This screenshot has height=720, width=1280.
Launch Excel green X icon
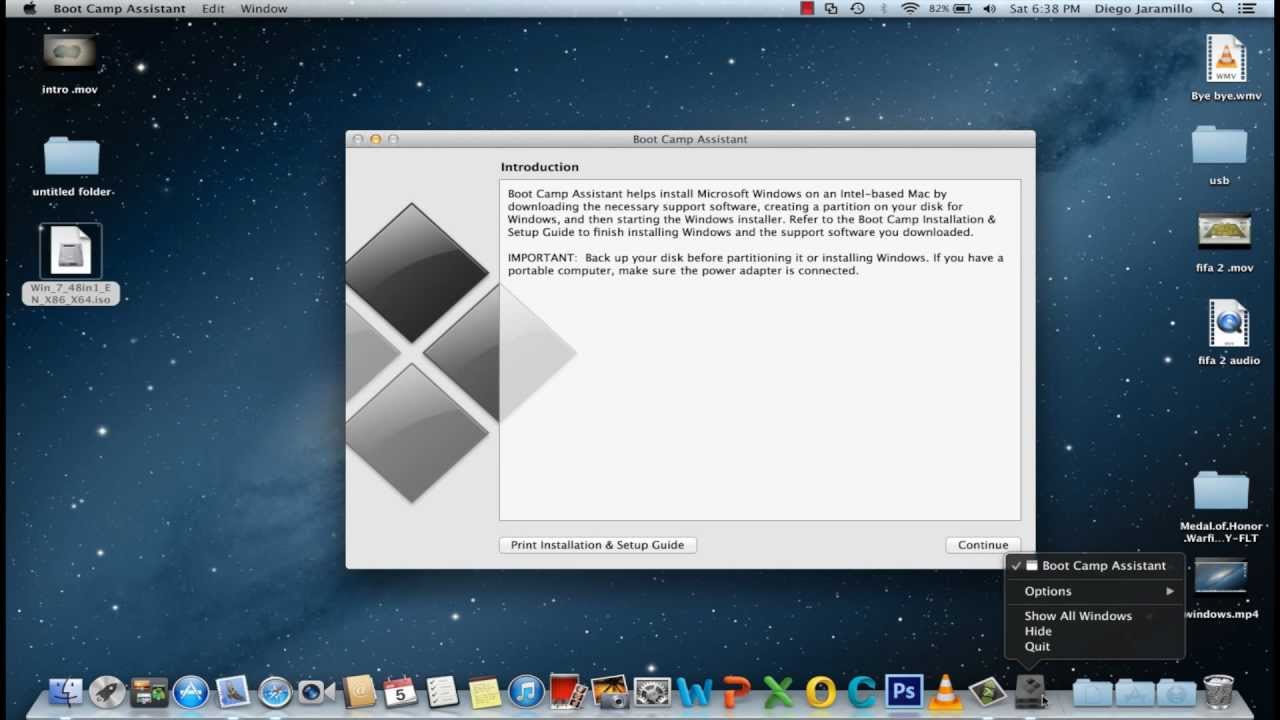point(778,692)
